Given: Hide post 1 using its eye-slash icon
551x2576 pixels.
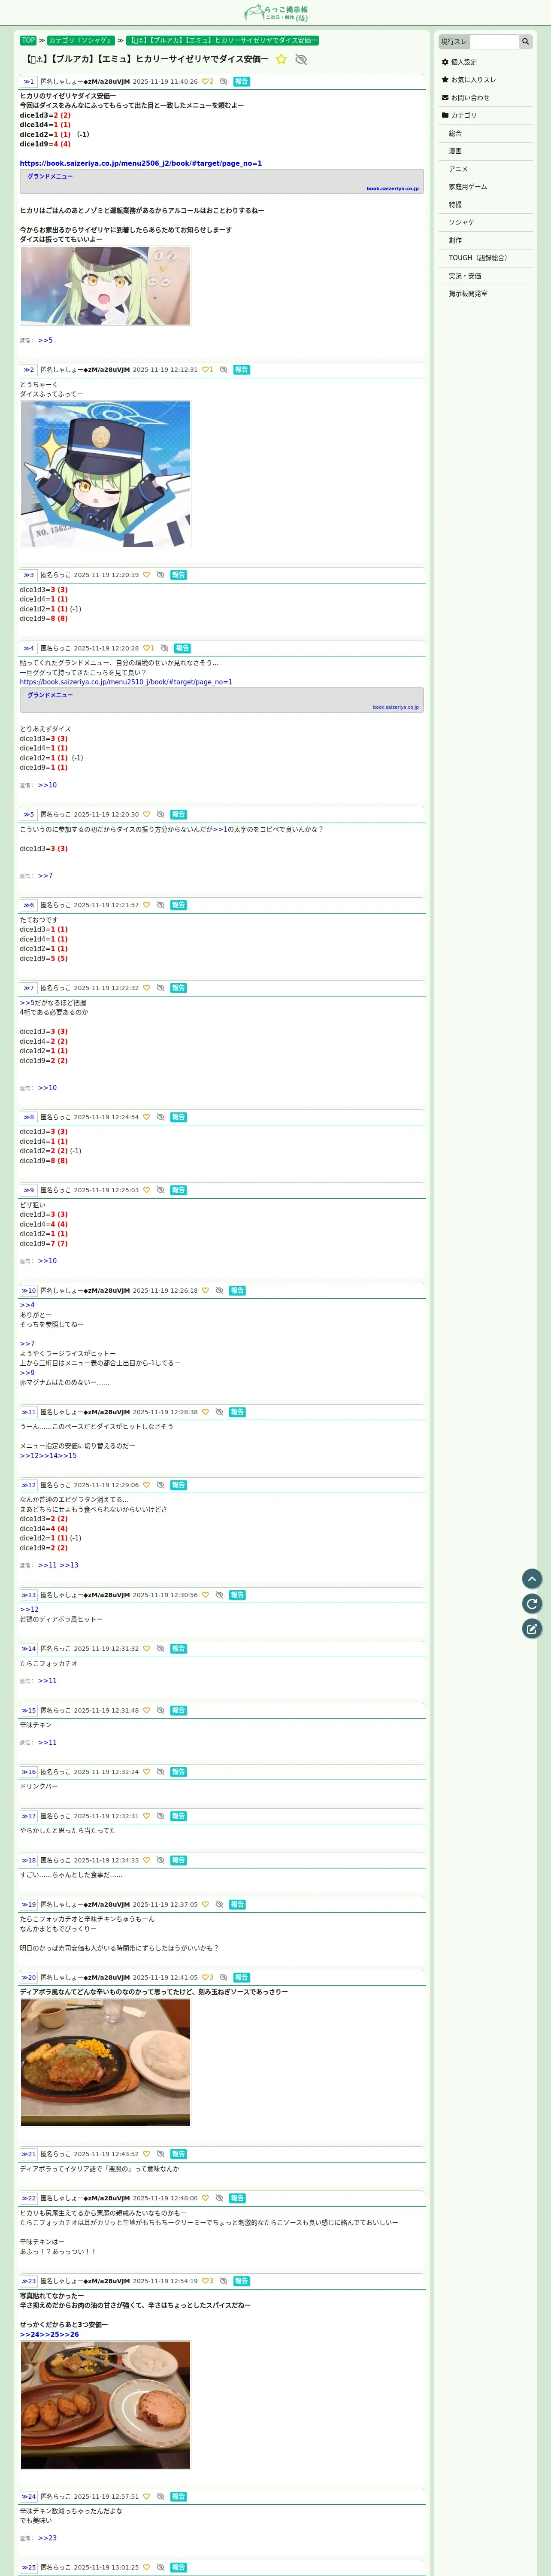Looking at the screenshot, I should [223, 82].
